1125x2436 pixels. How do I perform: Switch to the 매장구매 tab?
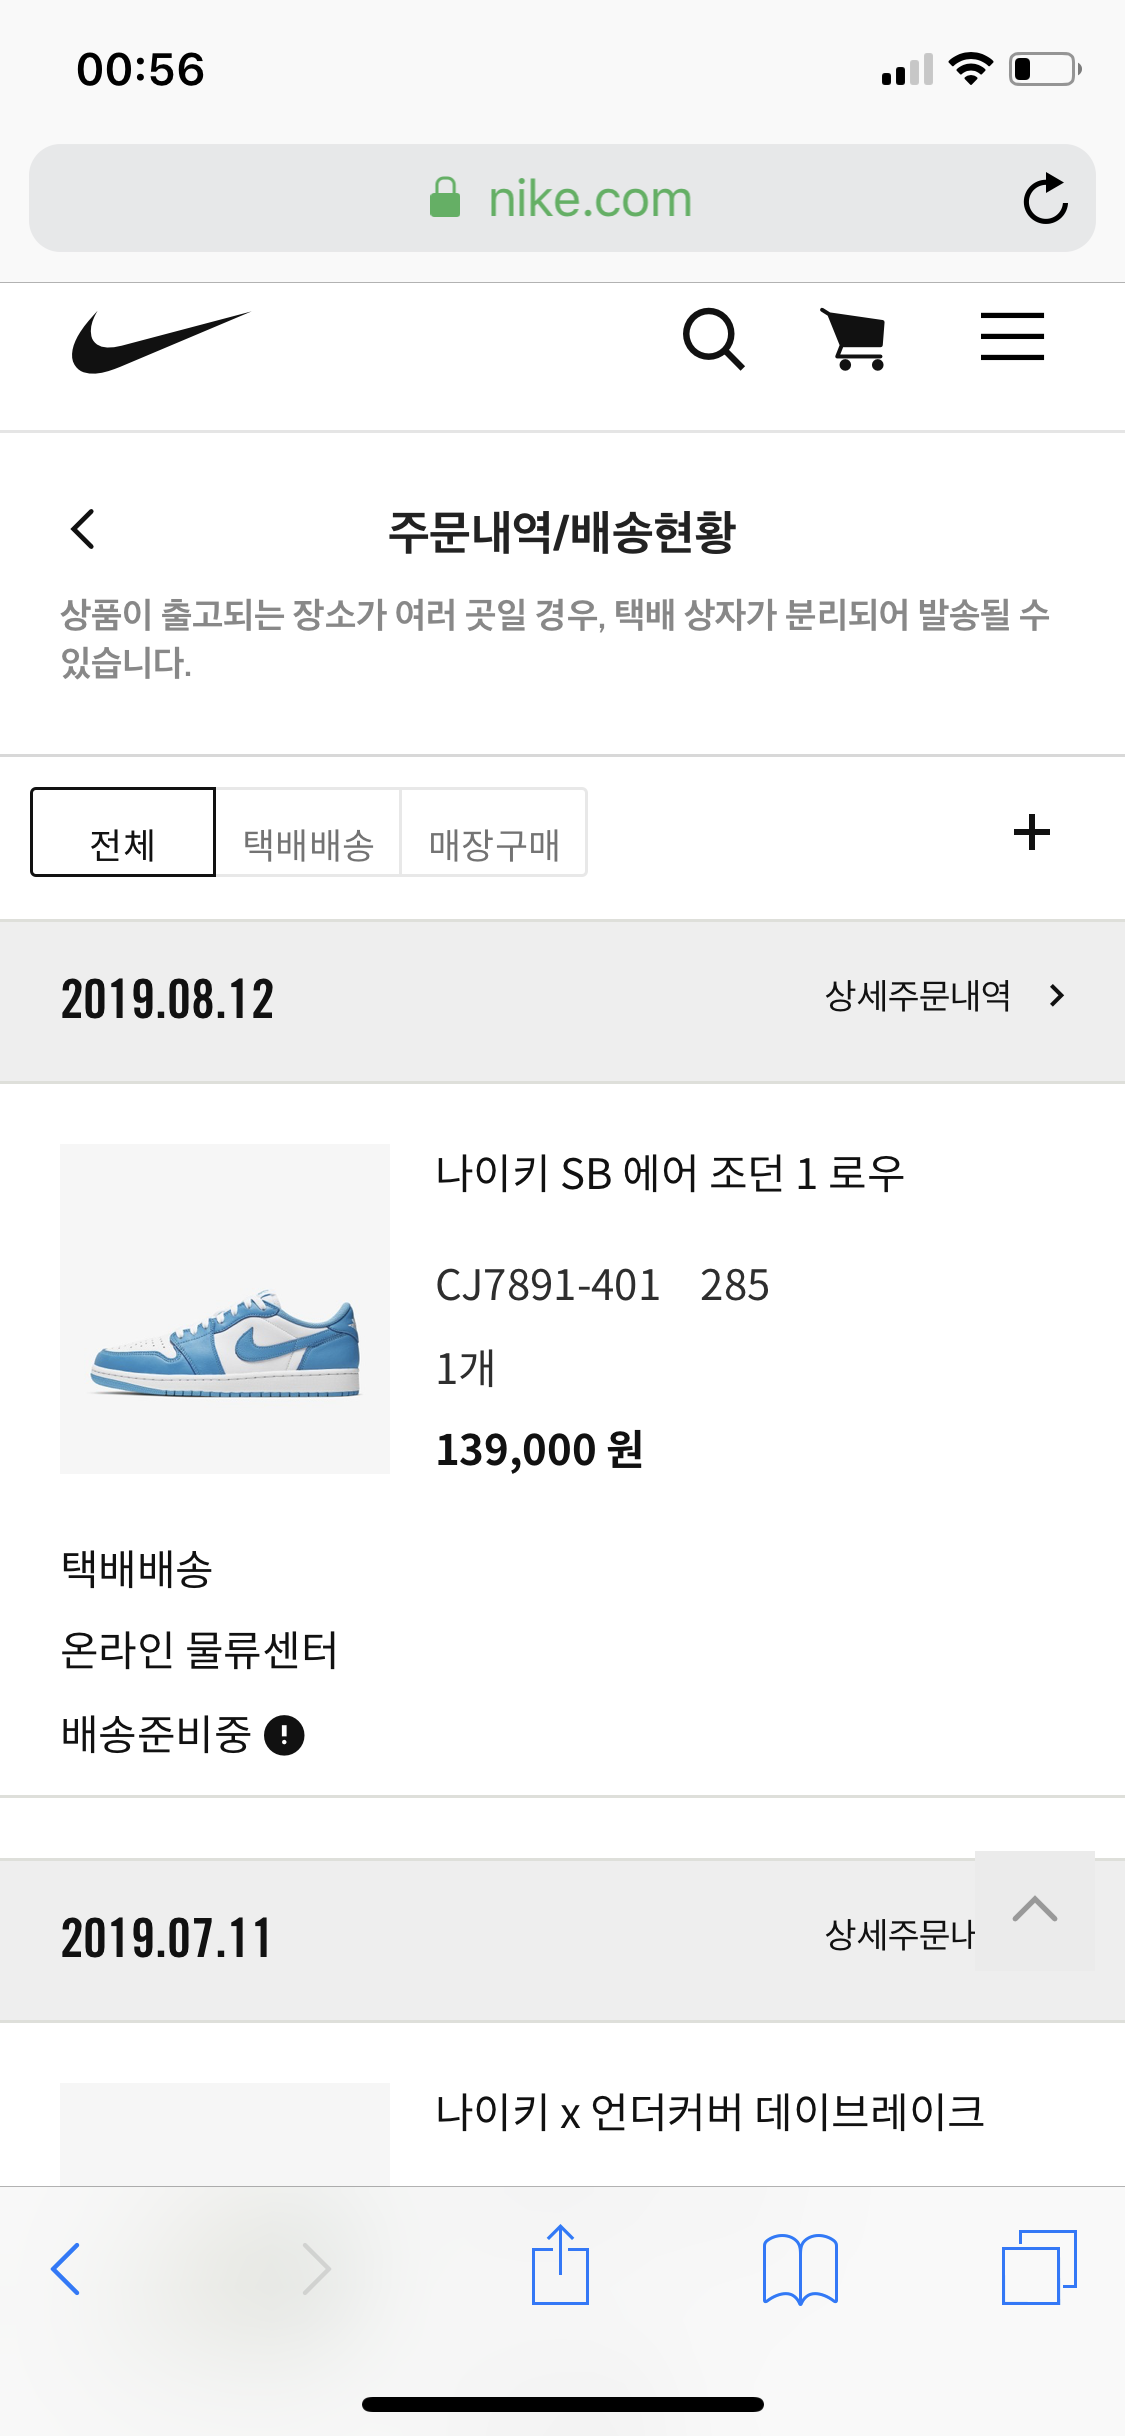[x=494, y=833]
